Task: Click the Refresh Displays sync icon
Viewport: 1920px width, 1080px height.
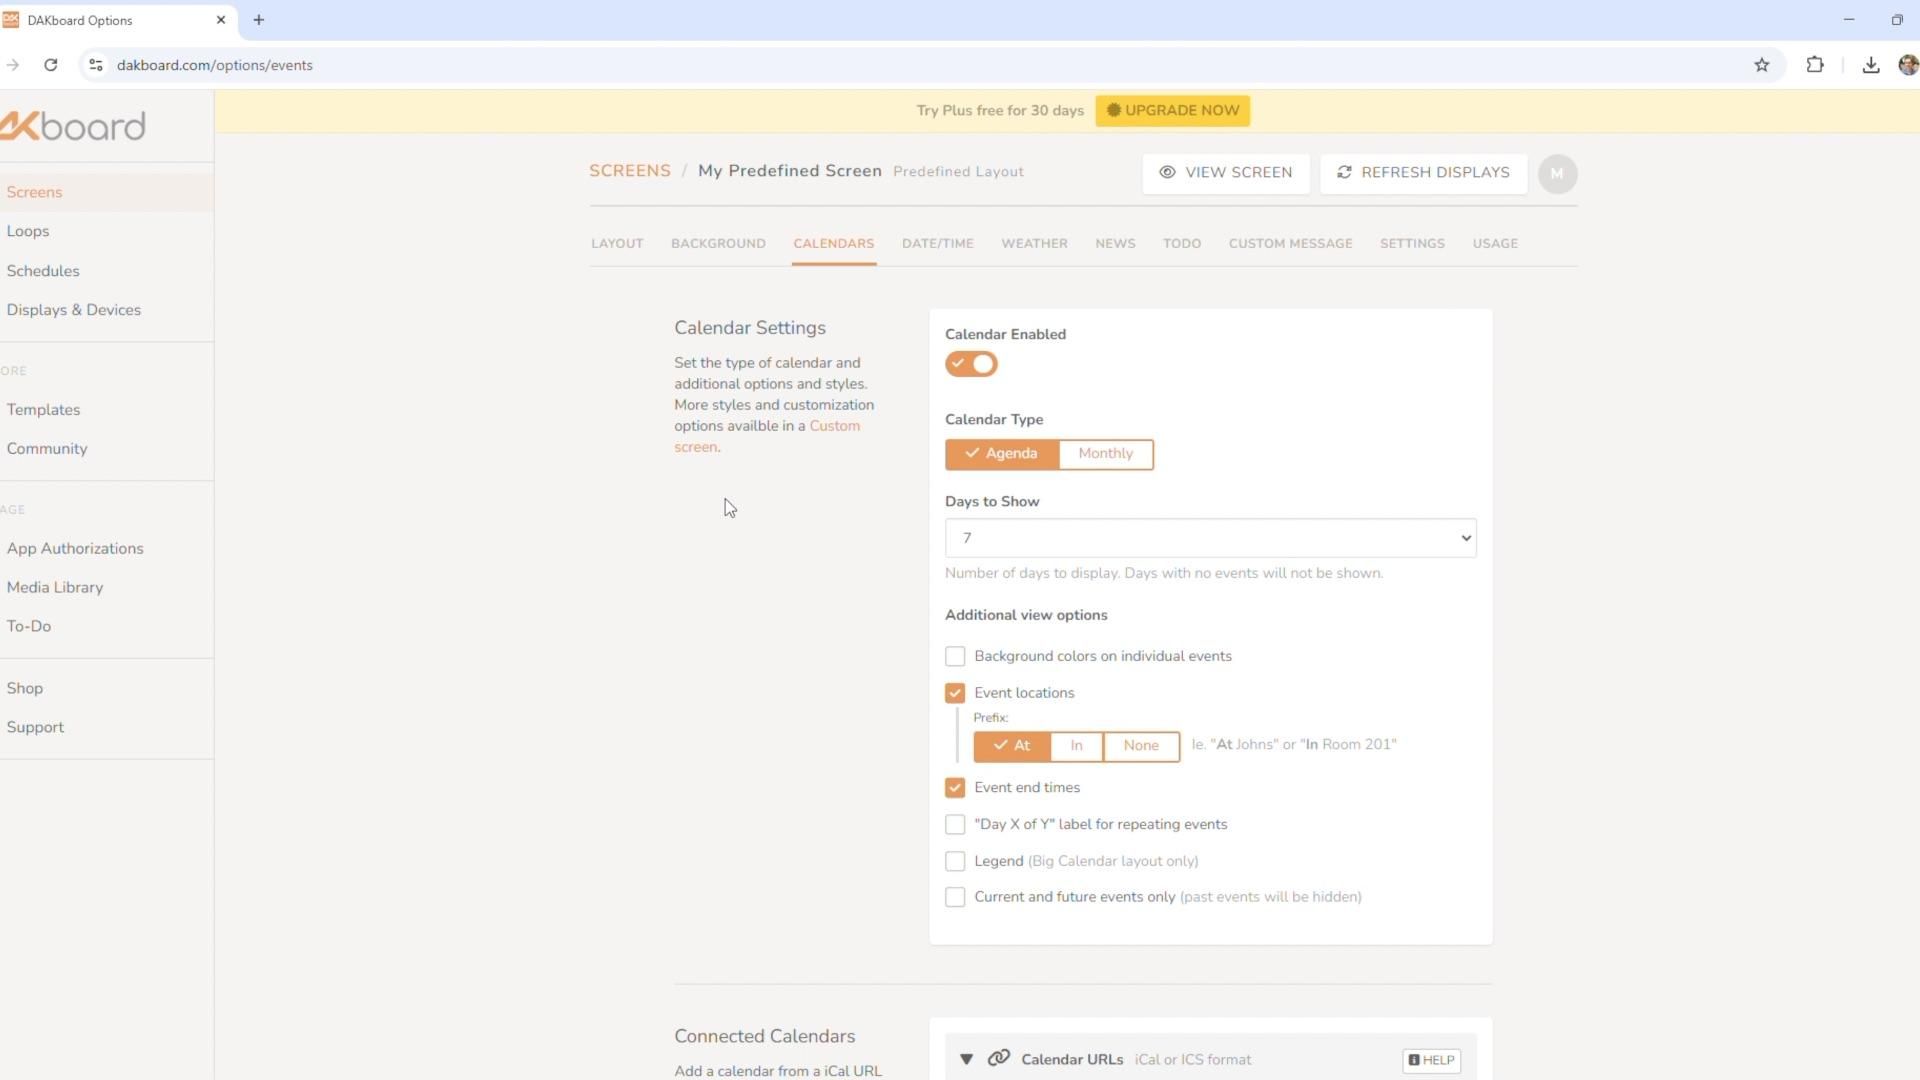Action: pos(1344,172)
